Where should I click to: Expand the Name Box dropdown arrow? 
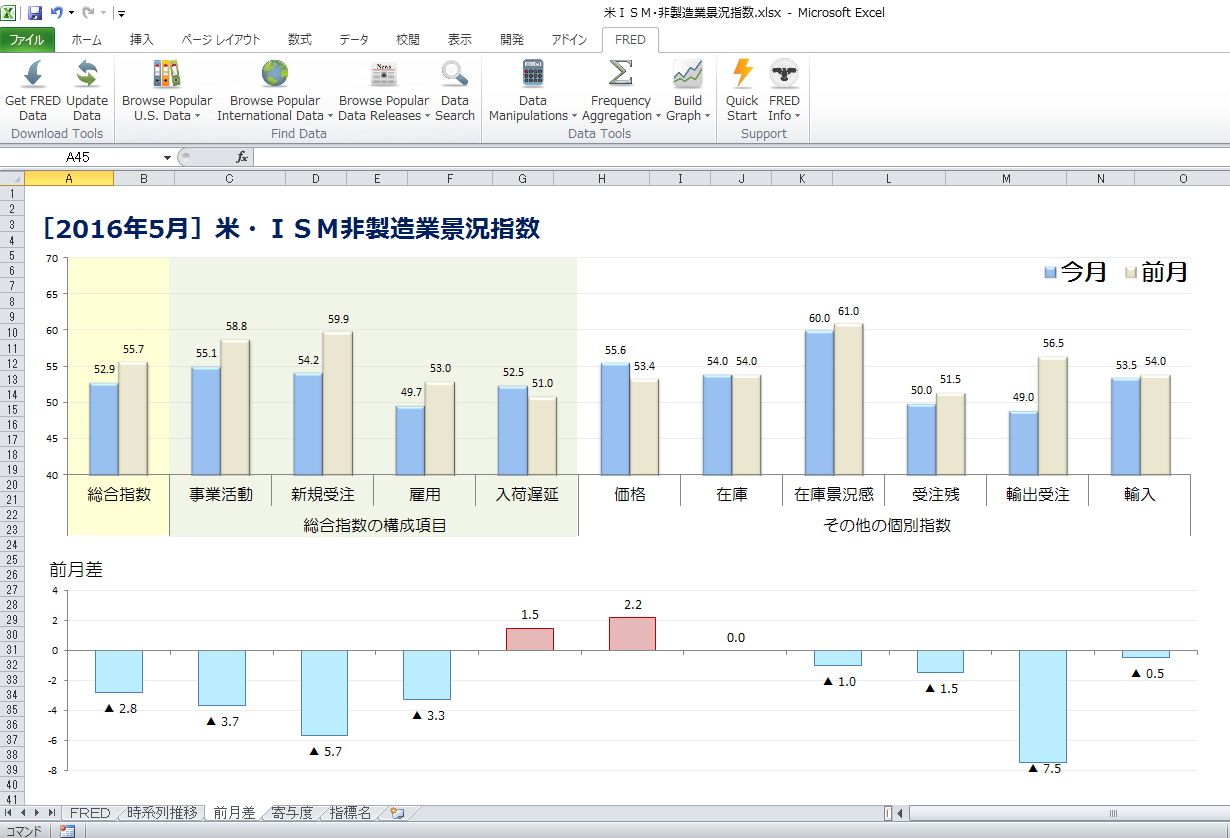pos(167,158)
